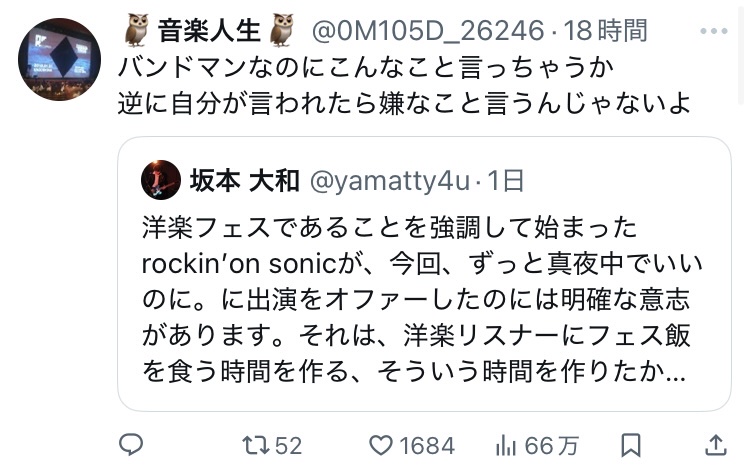Select the 66万 view count
Viewport: 750px width, 473px height.
click(x=551, y=446)
